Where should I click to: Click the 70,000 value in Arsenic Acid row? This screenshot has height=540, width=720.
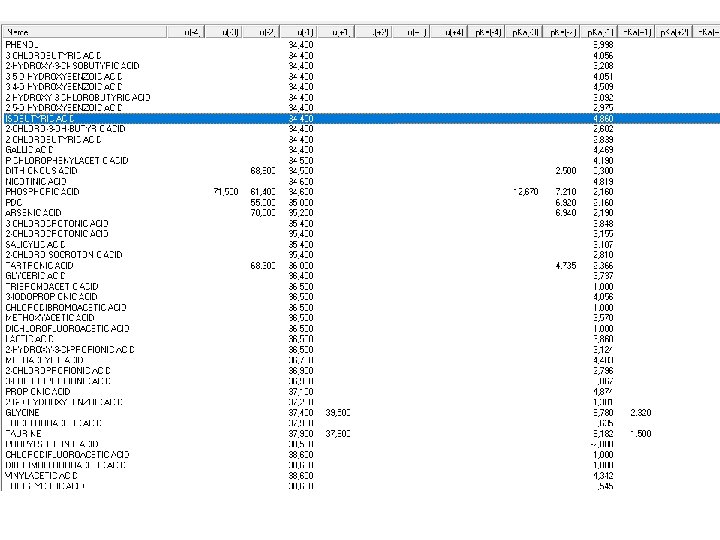coord(263,213)
